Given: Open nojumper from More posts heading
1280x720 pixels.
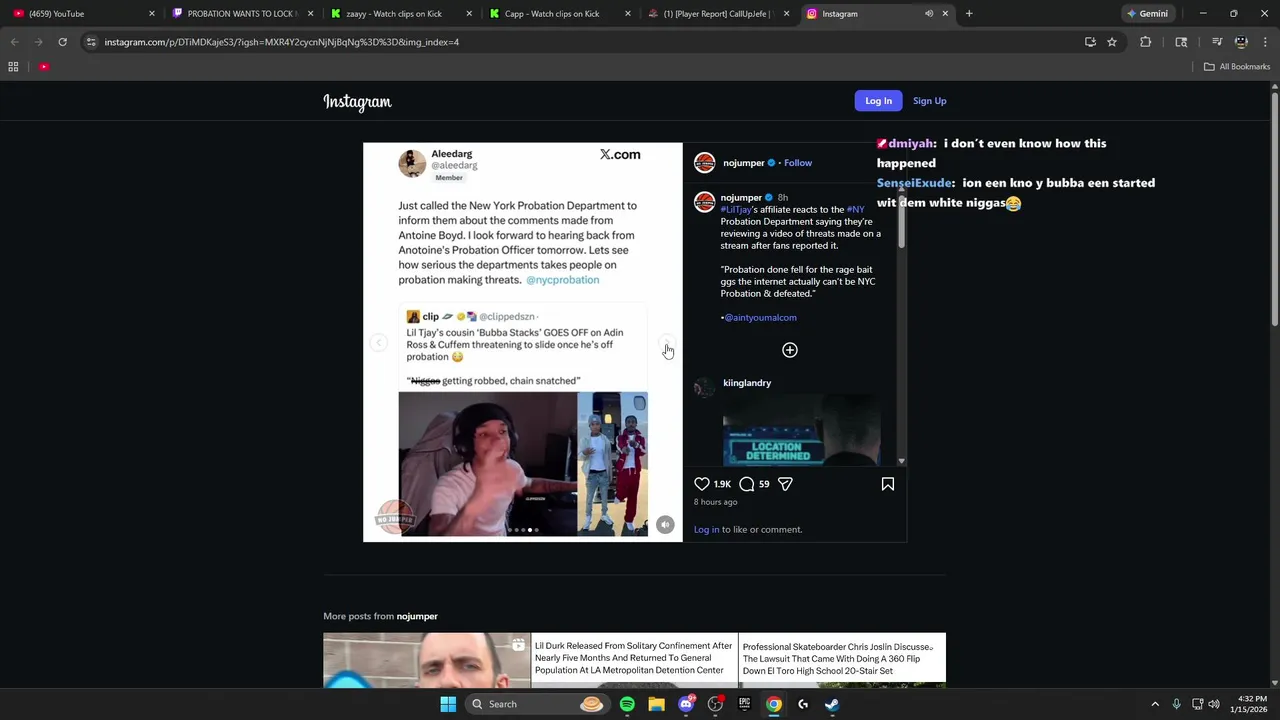Looking at the screenshot, I should (417, 617).
